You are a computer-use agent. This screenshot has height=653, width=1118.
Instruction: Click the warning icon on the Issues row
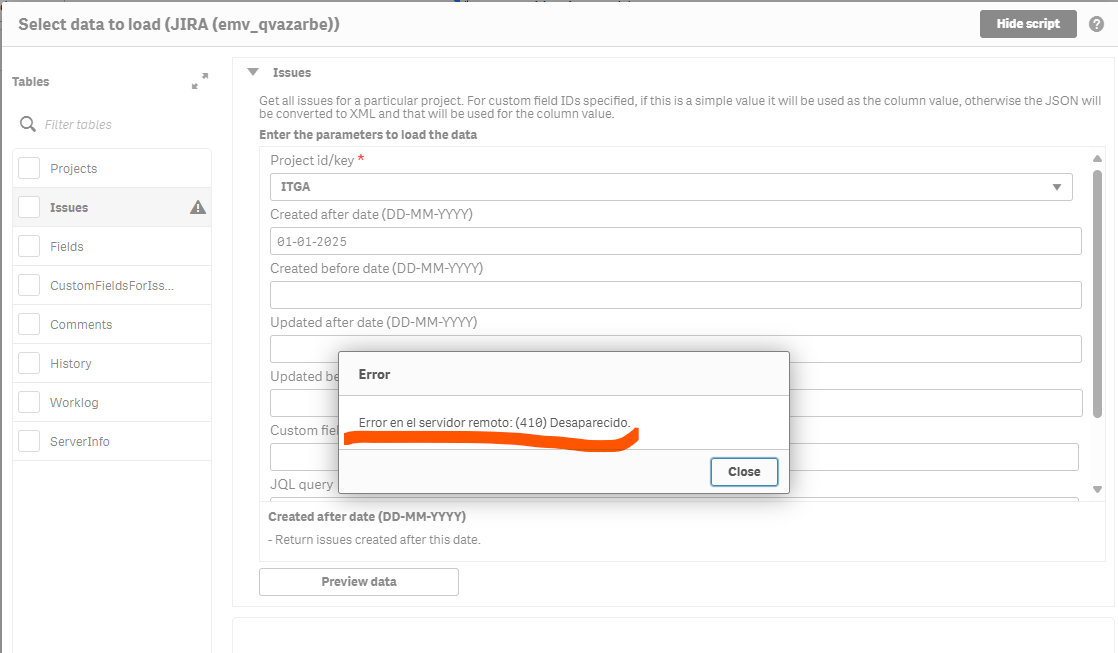[197, 207]
